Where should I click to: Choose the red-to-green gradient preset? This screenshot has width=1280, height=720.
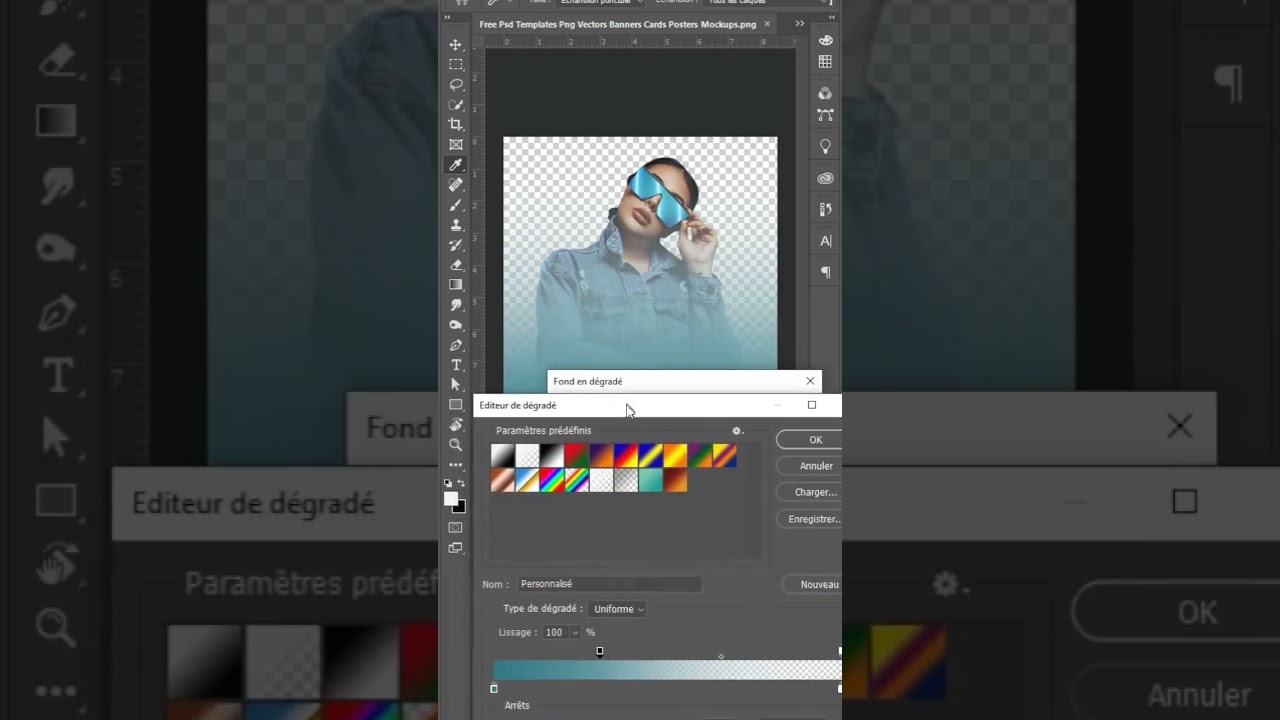click(x=576, y=456)
